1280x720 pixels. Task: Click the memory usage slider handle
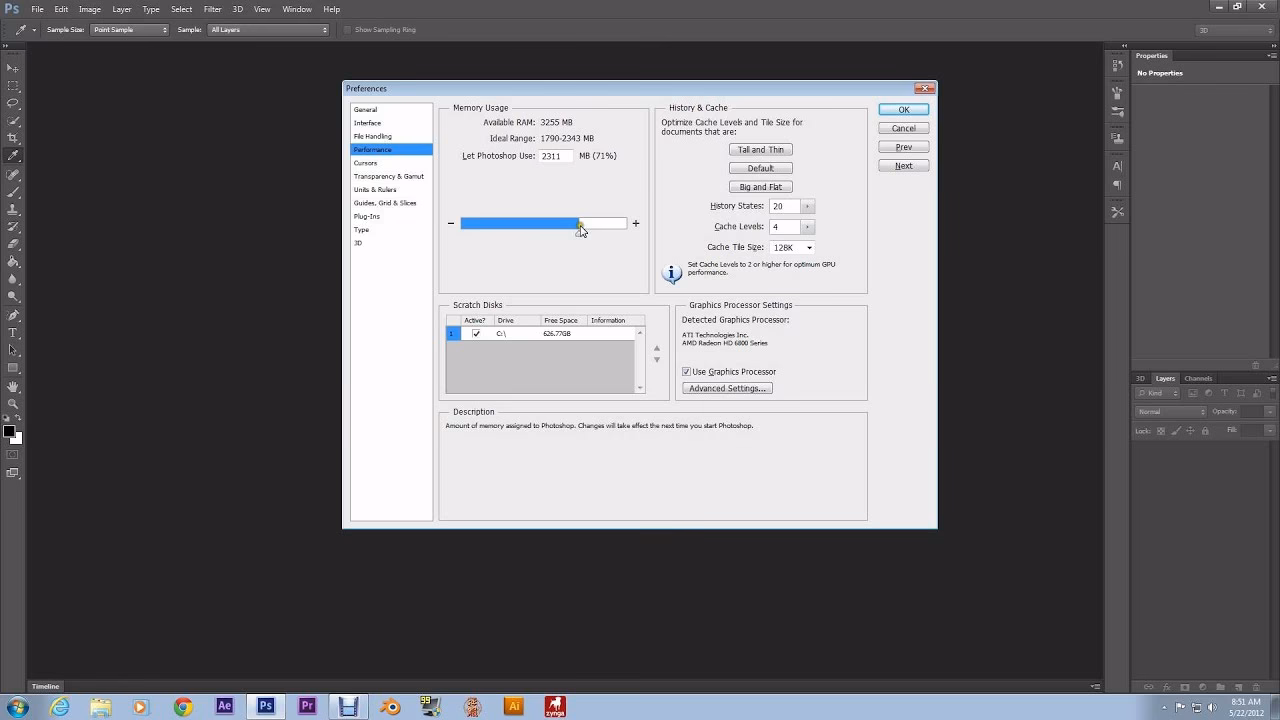pyautogui.click(x=580, y=223)
